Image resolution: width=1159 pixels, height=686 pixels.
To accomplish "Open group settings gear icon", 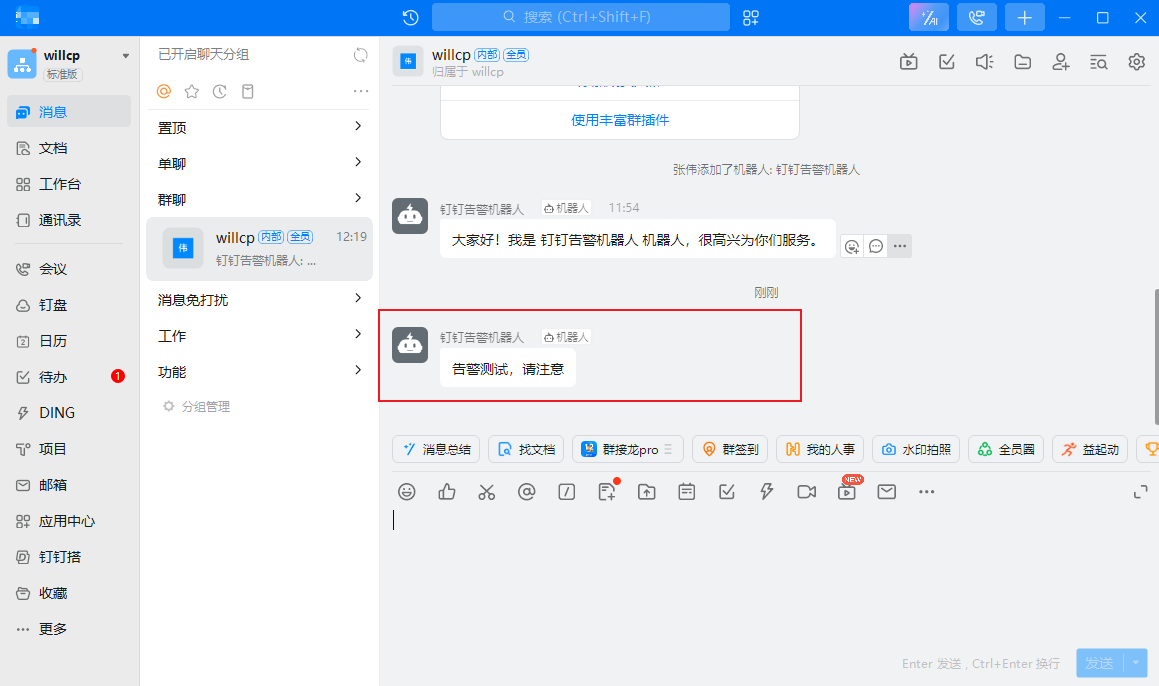I will [x=1136, y=62].
